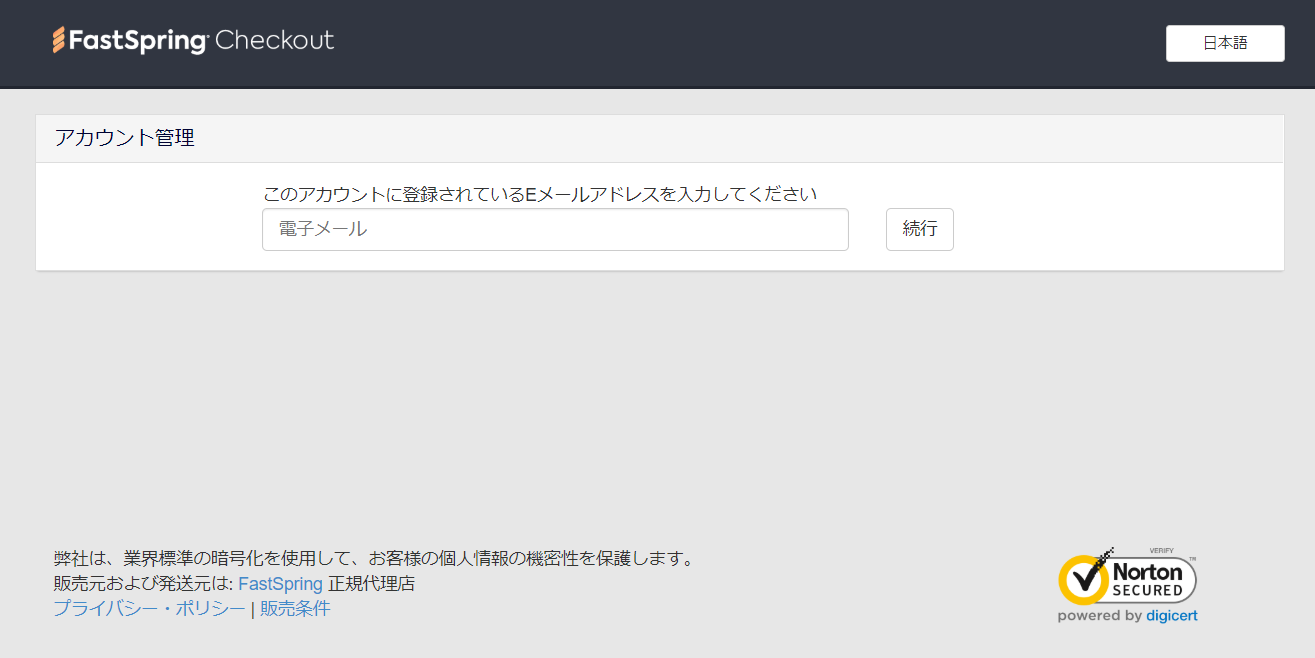The height and width of the screenshot is (658, 1315).
Task: Open the 販売条件 link
Action: tap(295, 609)
